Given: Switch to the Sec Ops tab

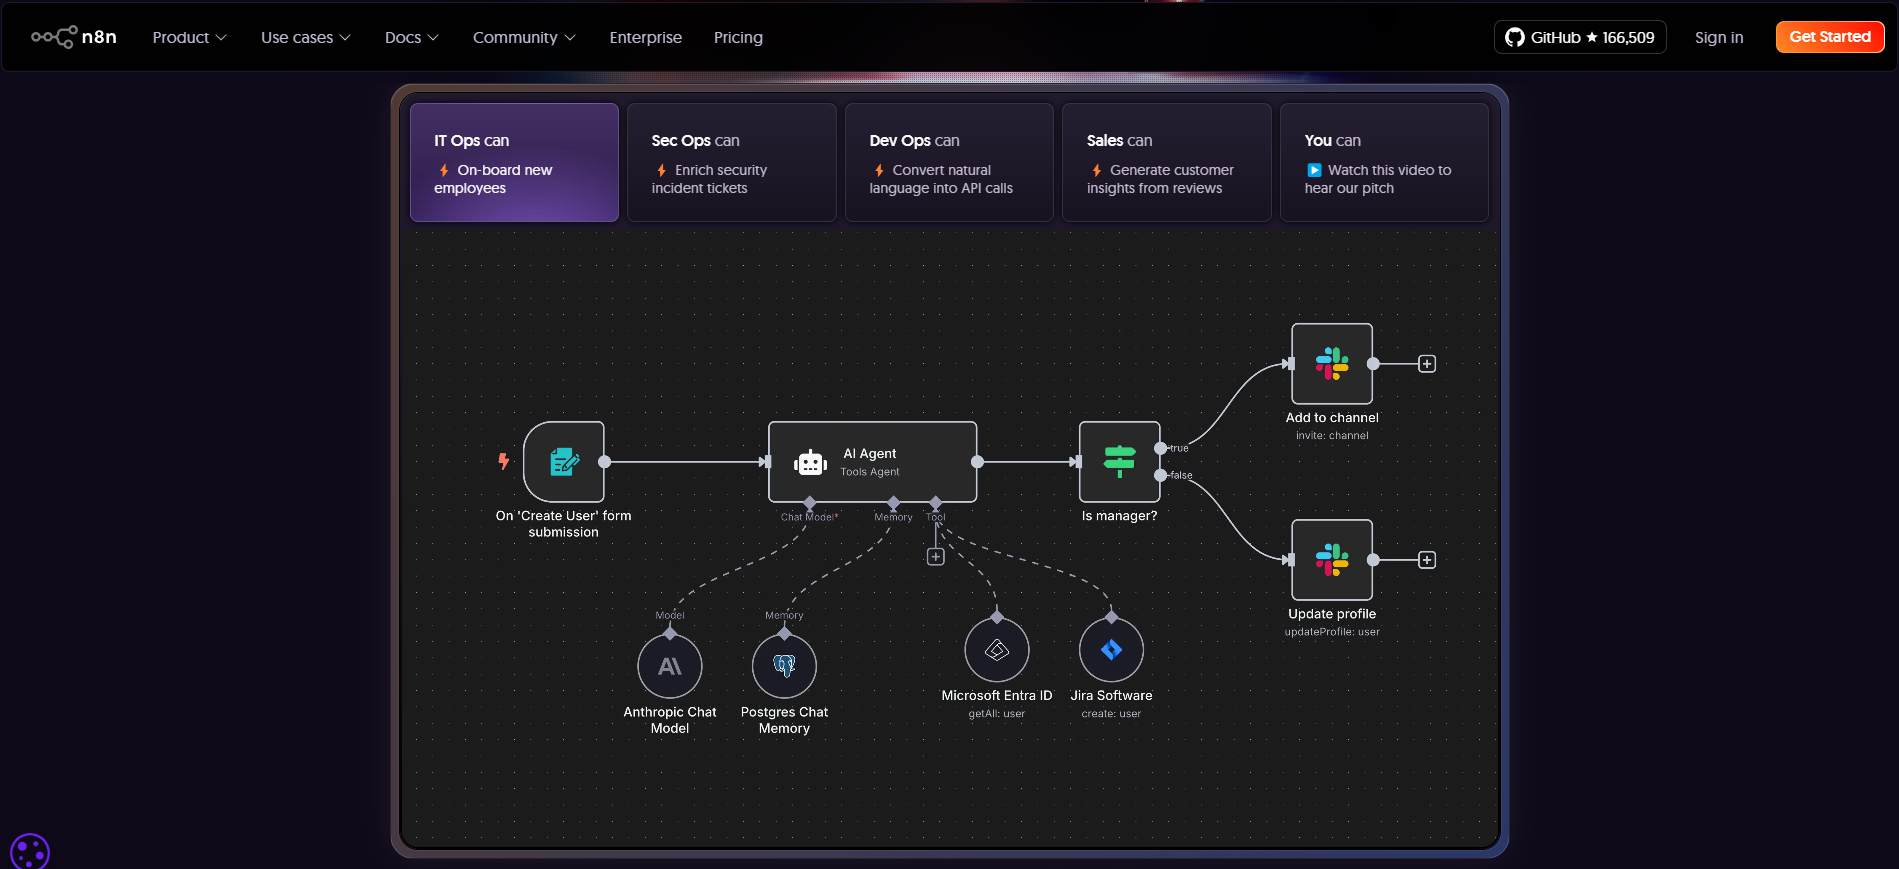Looking at the screenshot, I should [731, 163].
